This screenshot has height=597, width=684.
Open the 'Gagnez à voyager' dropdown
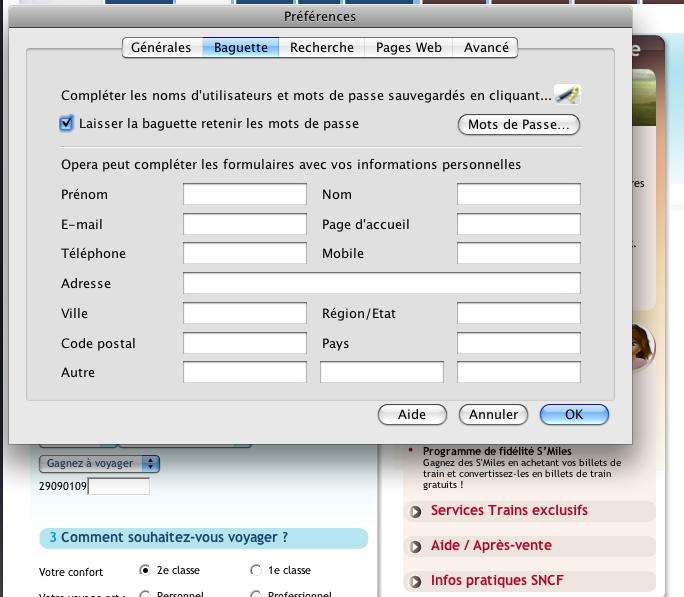click(99, 463)
